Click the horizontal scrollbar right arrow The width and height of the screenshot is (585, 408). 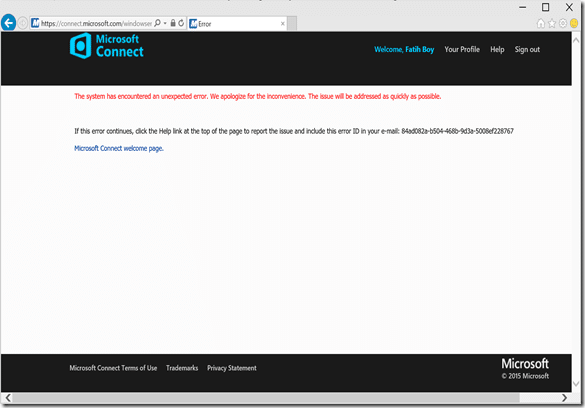point(564,398)
